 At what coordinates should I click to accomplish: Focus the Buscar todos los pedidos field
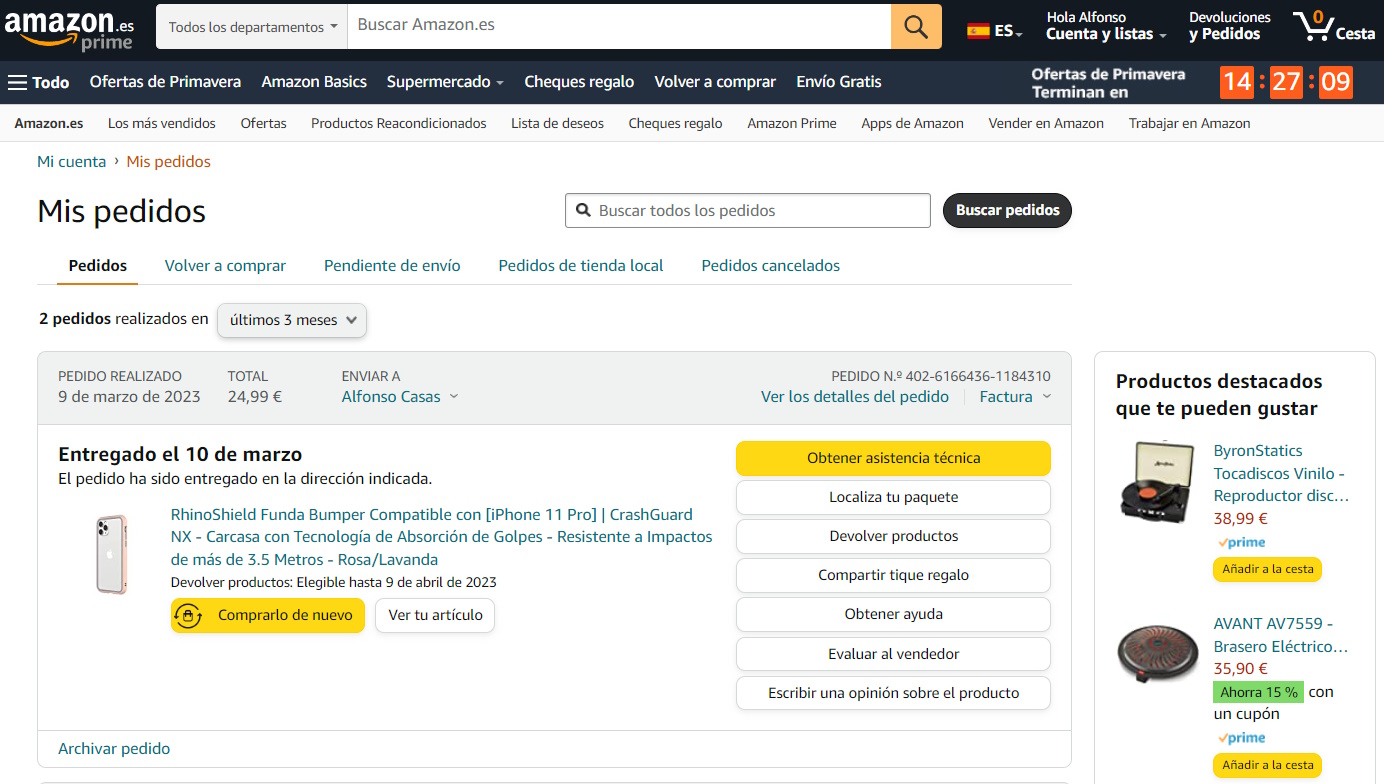pos(748,210)
